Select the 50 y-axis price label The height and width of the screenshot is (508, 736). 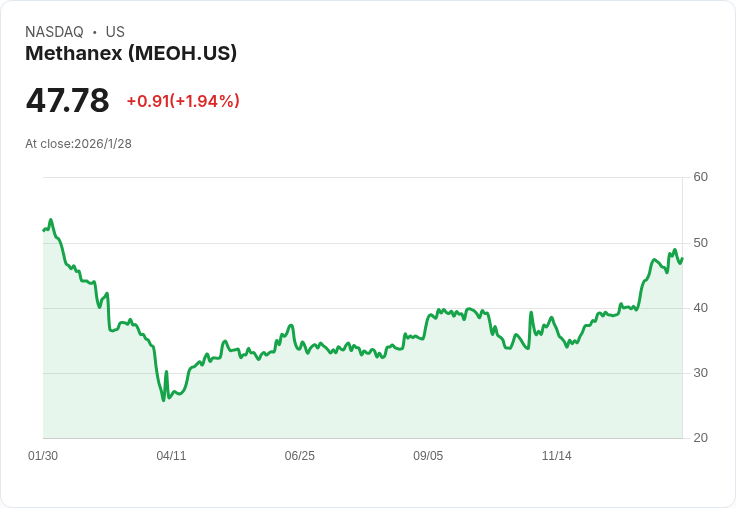[700, 243]
